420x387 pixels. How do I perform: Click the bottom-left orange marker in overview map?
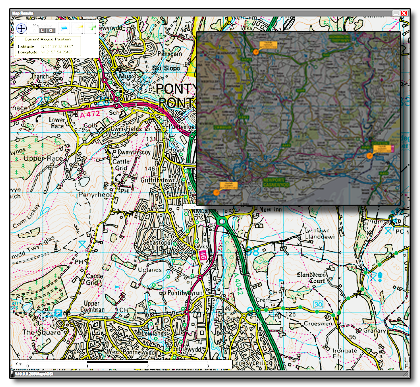[216, 192]
